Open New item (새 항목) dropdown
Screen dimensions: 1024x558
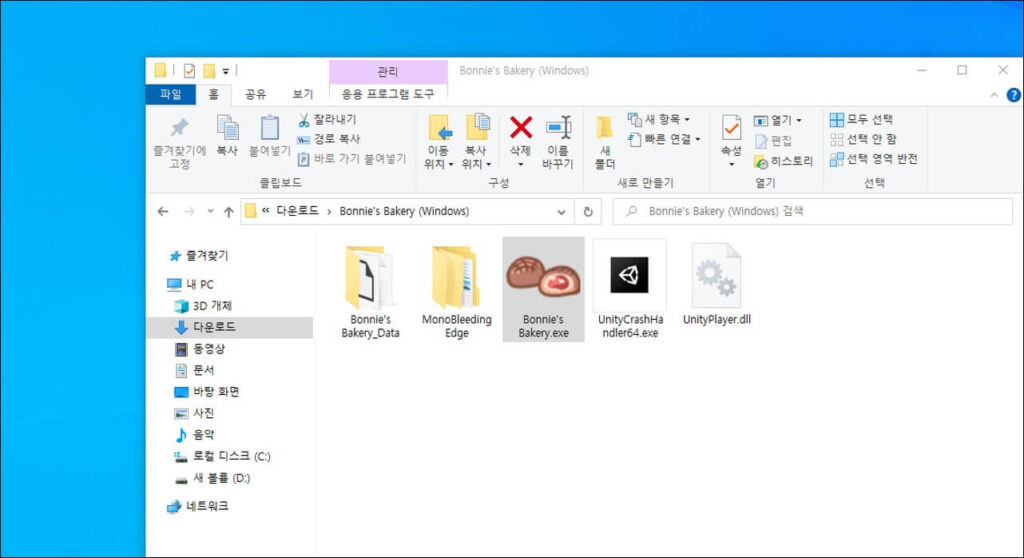coord(658,120)
